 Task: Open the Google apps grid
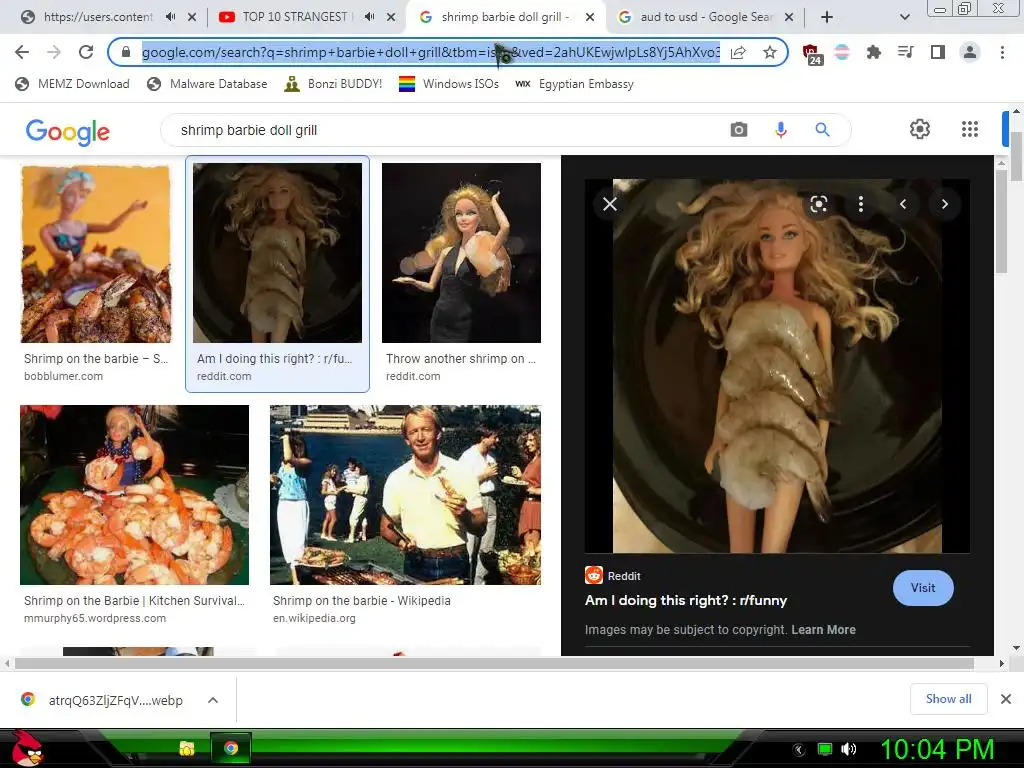970,129
